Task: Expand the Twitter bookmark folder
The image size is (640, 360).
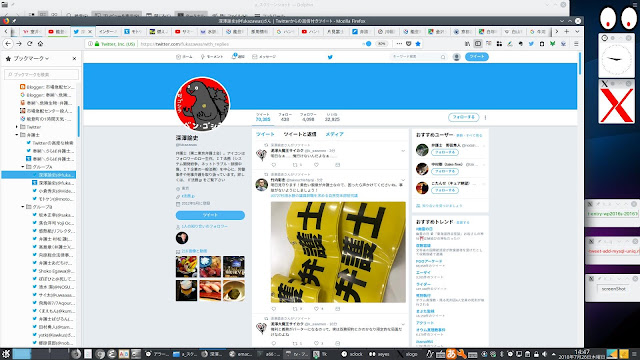Action: [x=17, y=127]
